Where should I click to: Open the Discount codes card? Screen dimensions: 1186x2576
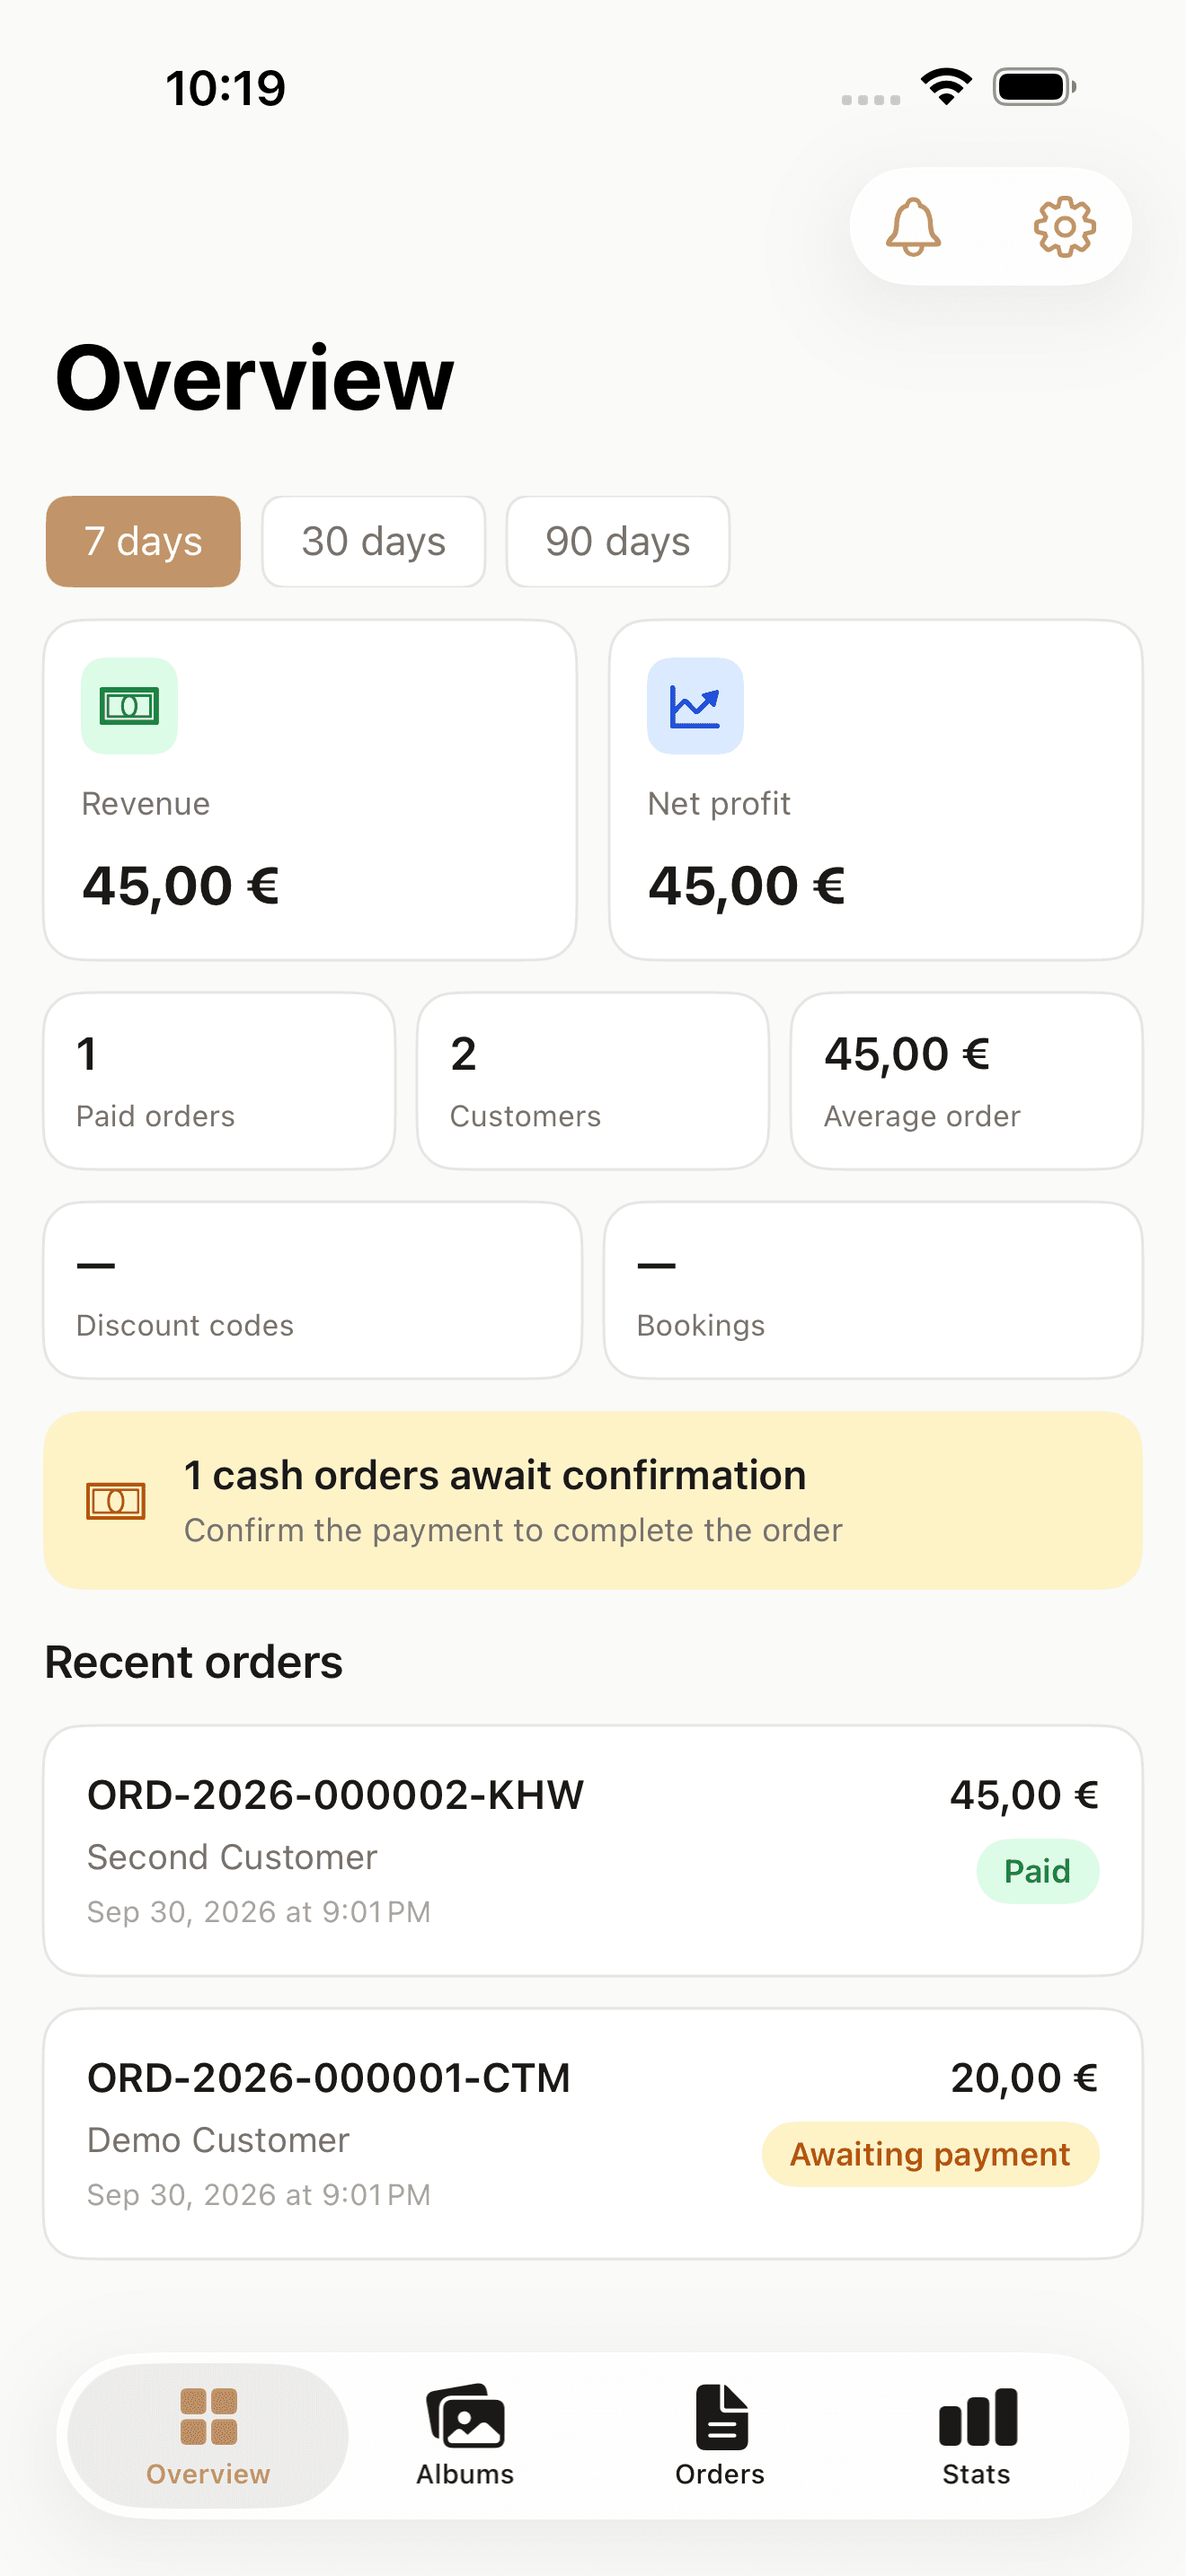313,1290
